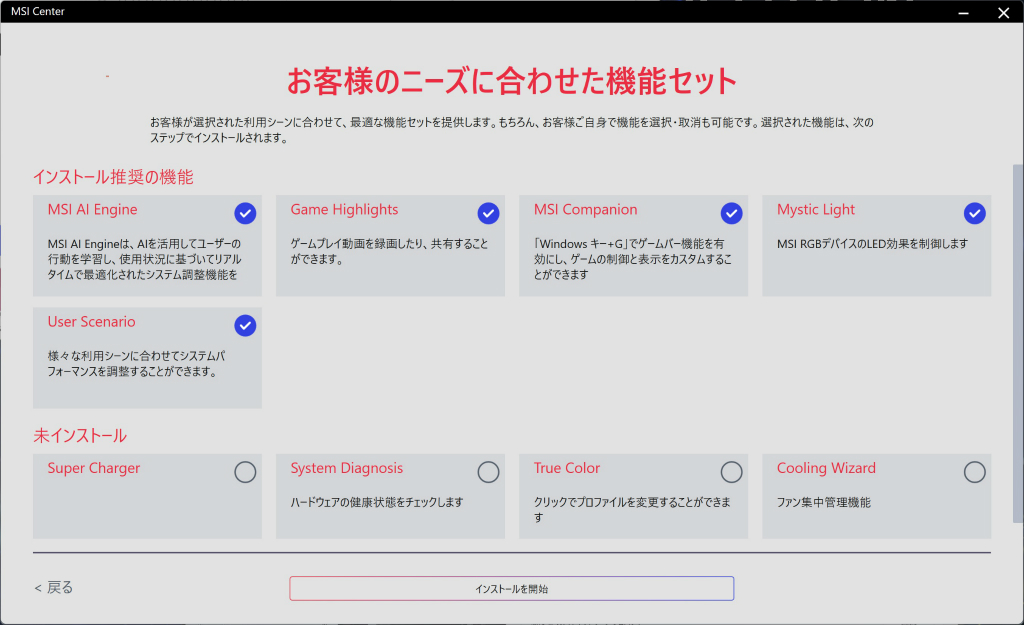Click the Super Charger title
The image size is (1024, 625).
pos(93,468)
